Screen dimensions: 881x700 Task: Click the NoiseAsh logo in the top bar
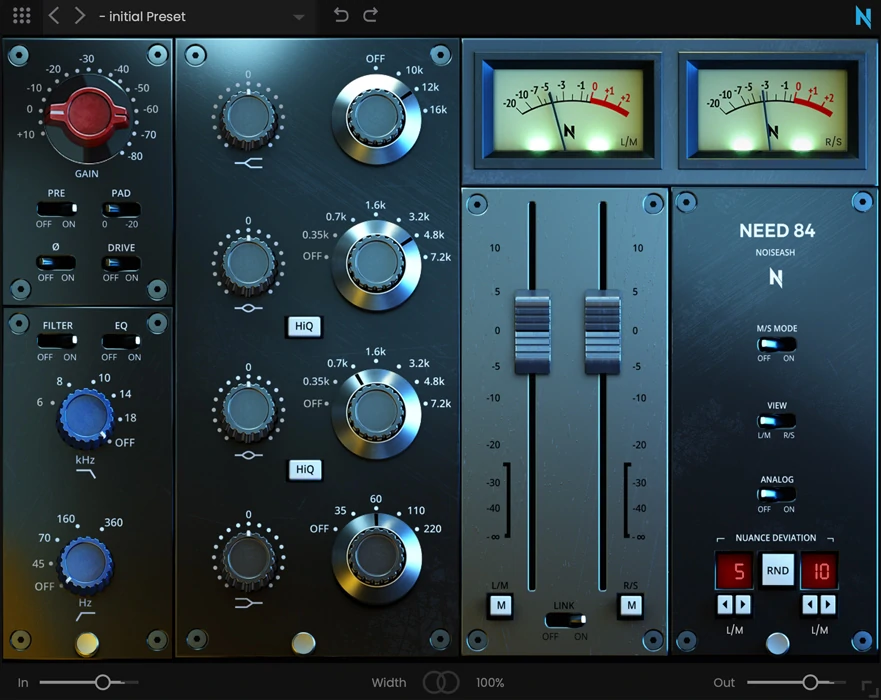click(862, 16)
